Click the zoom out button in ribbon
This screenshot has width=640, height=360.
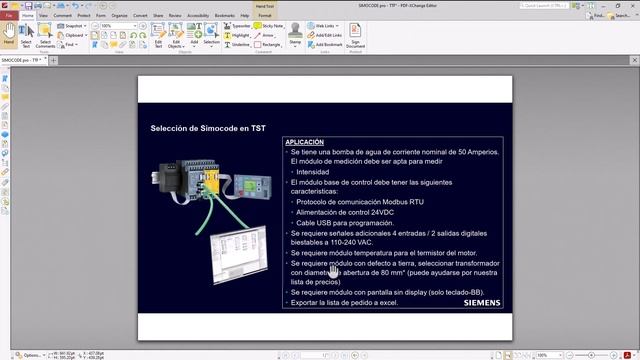point(95,26)
